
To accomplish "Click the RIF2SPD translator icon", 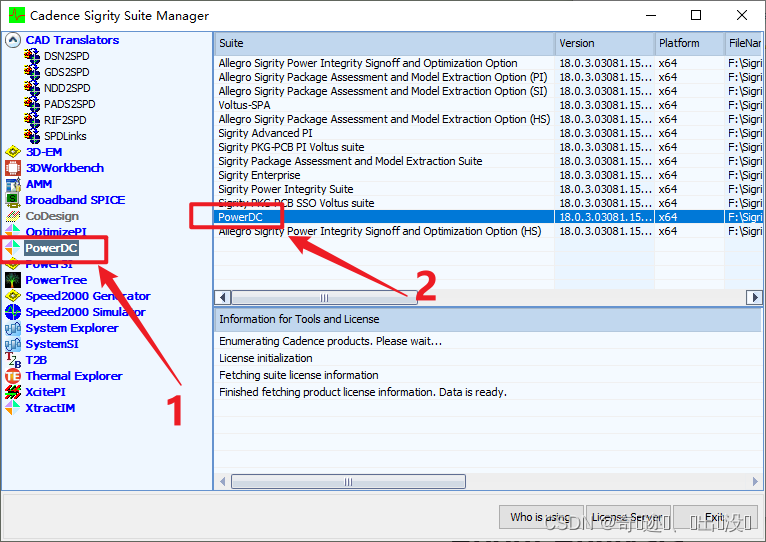I will point(32,120).
